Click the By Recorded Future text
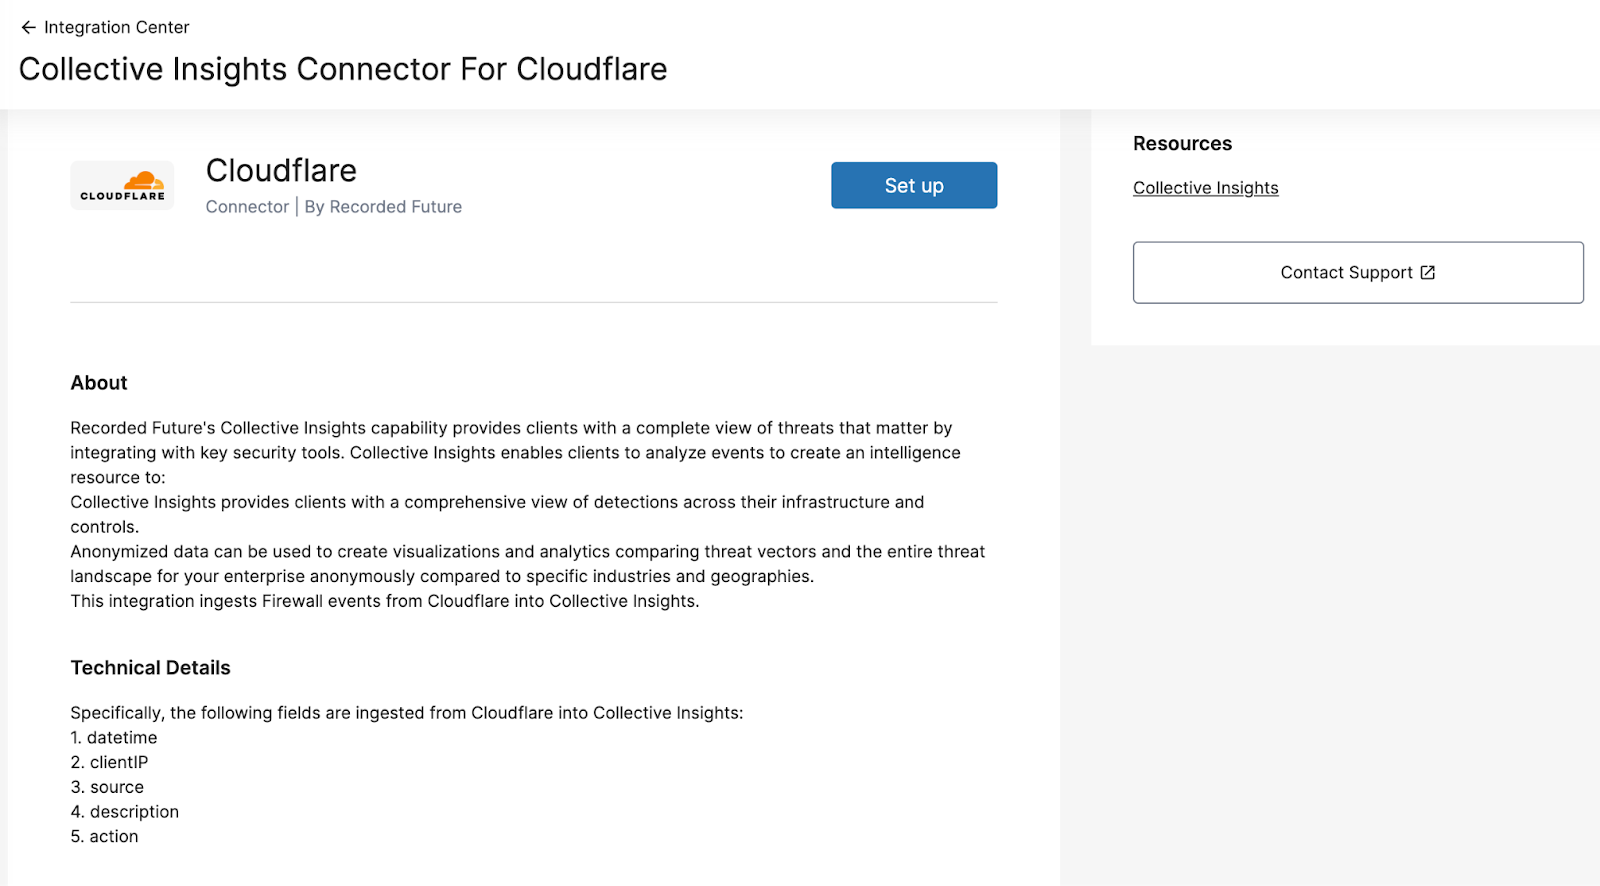 (383, 207)
